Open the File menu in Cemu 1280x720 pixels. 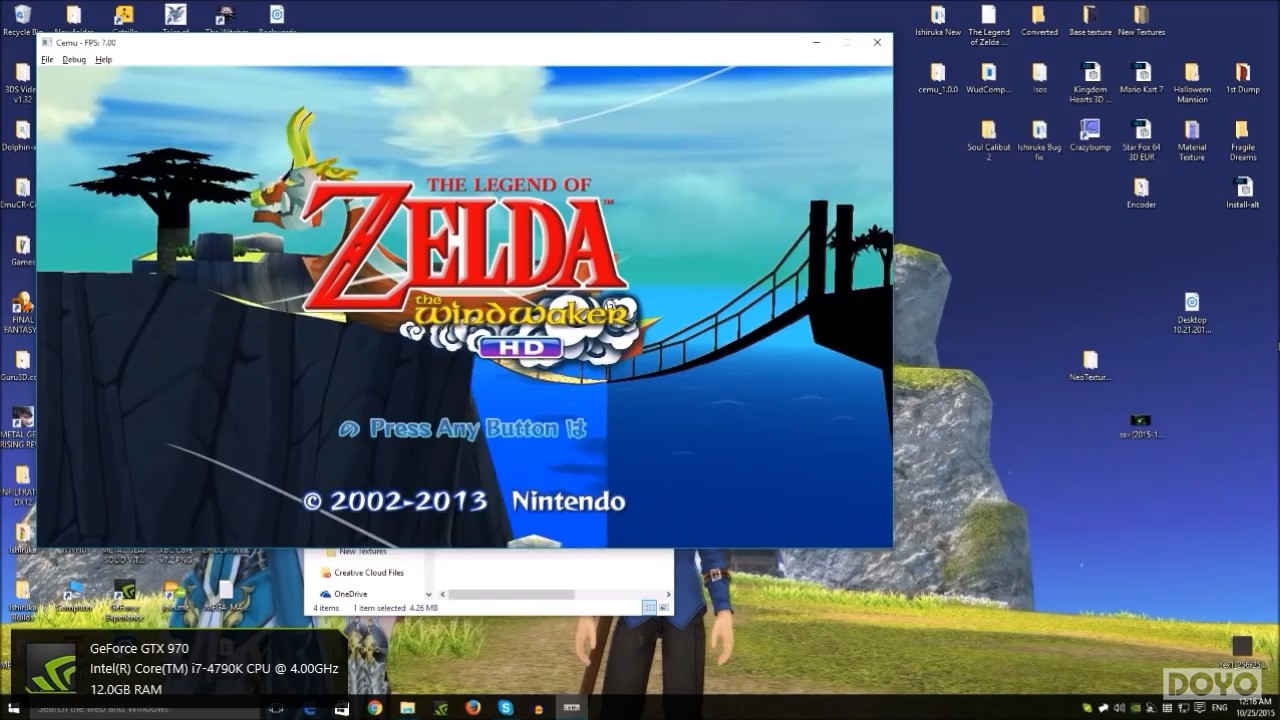pos(47,60)
